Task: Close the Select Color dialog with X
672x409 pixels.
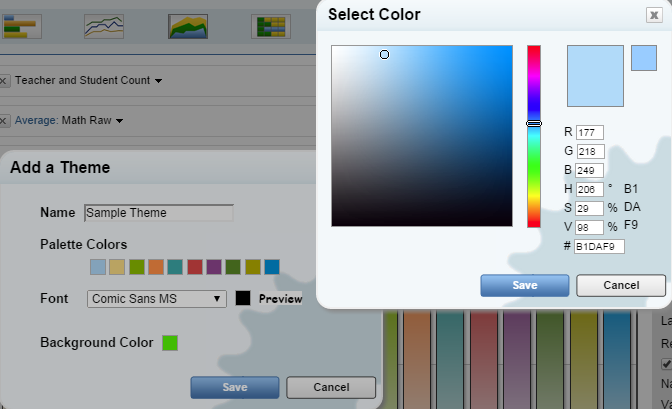Action: (653, 15)
